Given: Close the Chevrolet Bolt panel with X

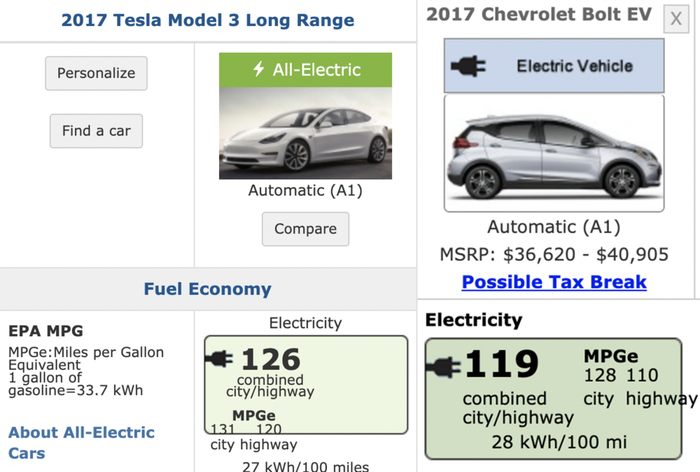Looking at the screenshot, I should coord(678,16).
